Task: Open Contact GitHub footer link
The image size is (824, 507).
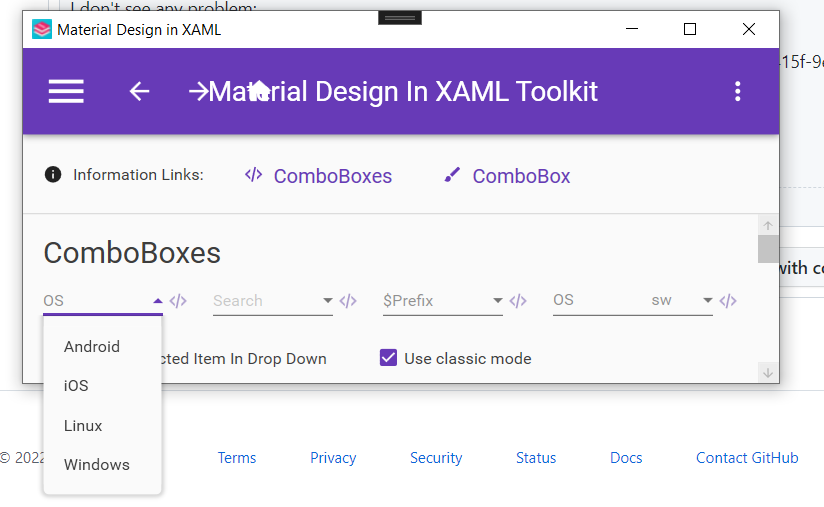Action: point(747,458)
